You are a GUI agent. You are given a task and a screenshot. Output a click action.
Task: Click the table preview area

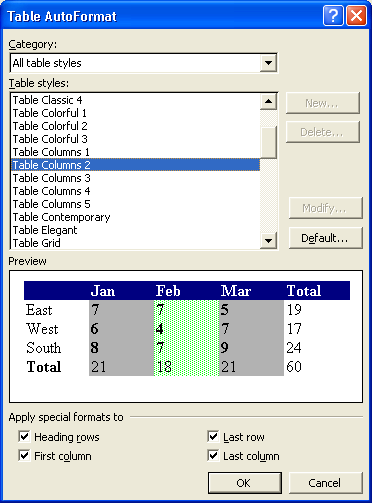[186, 336]
